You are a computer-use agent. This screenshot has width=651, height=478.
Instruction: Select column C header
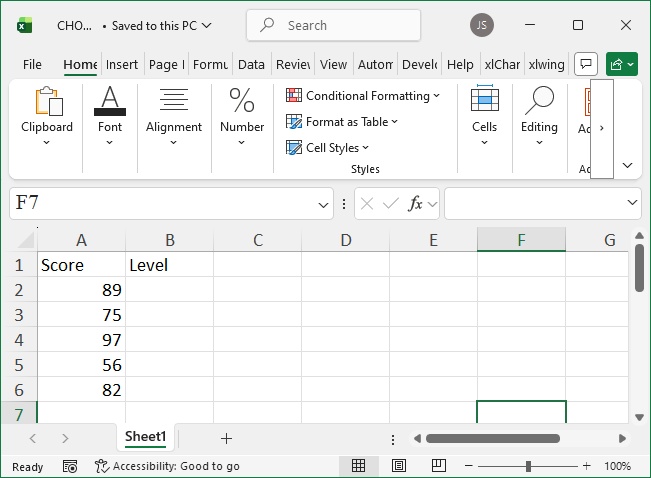click(x=257, y=240)
